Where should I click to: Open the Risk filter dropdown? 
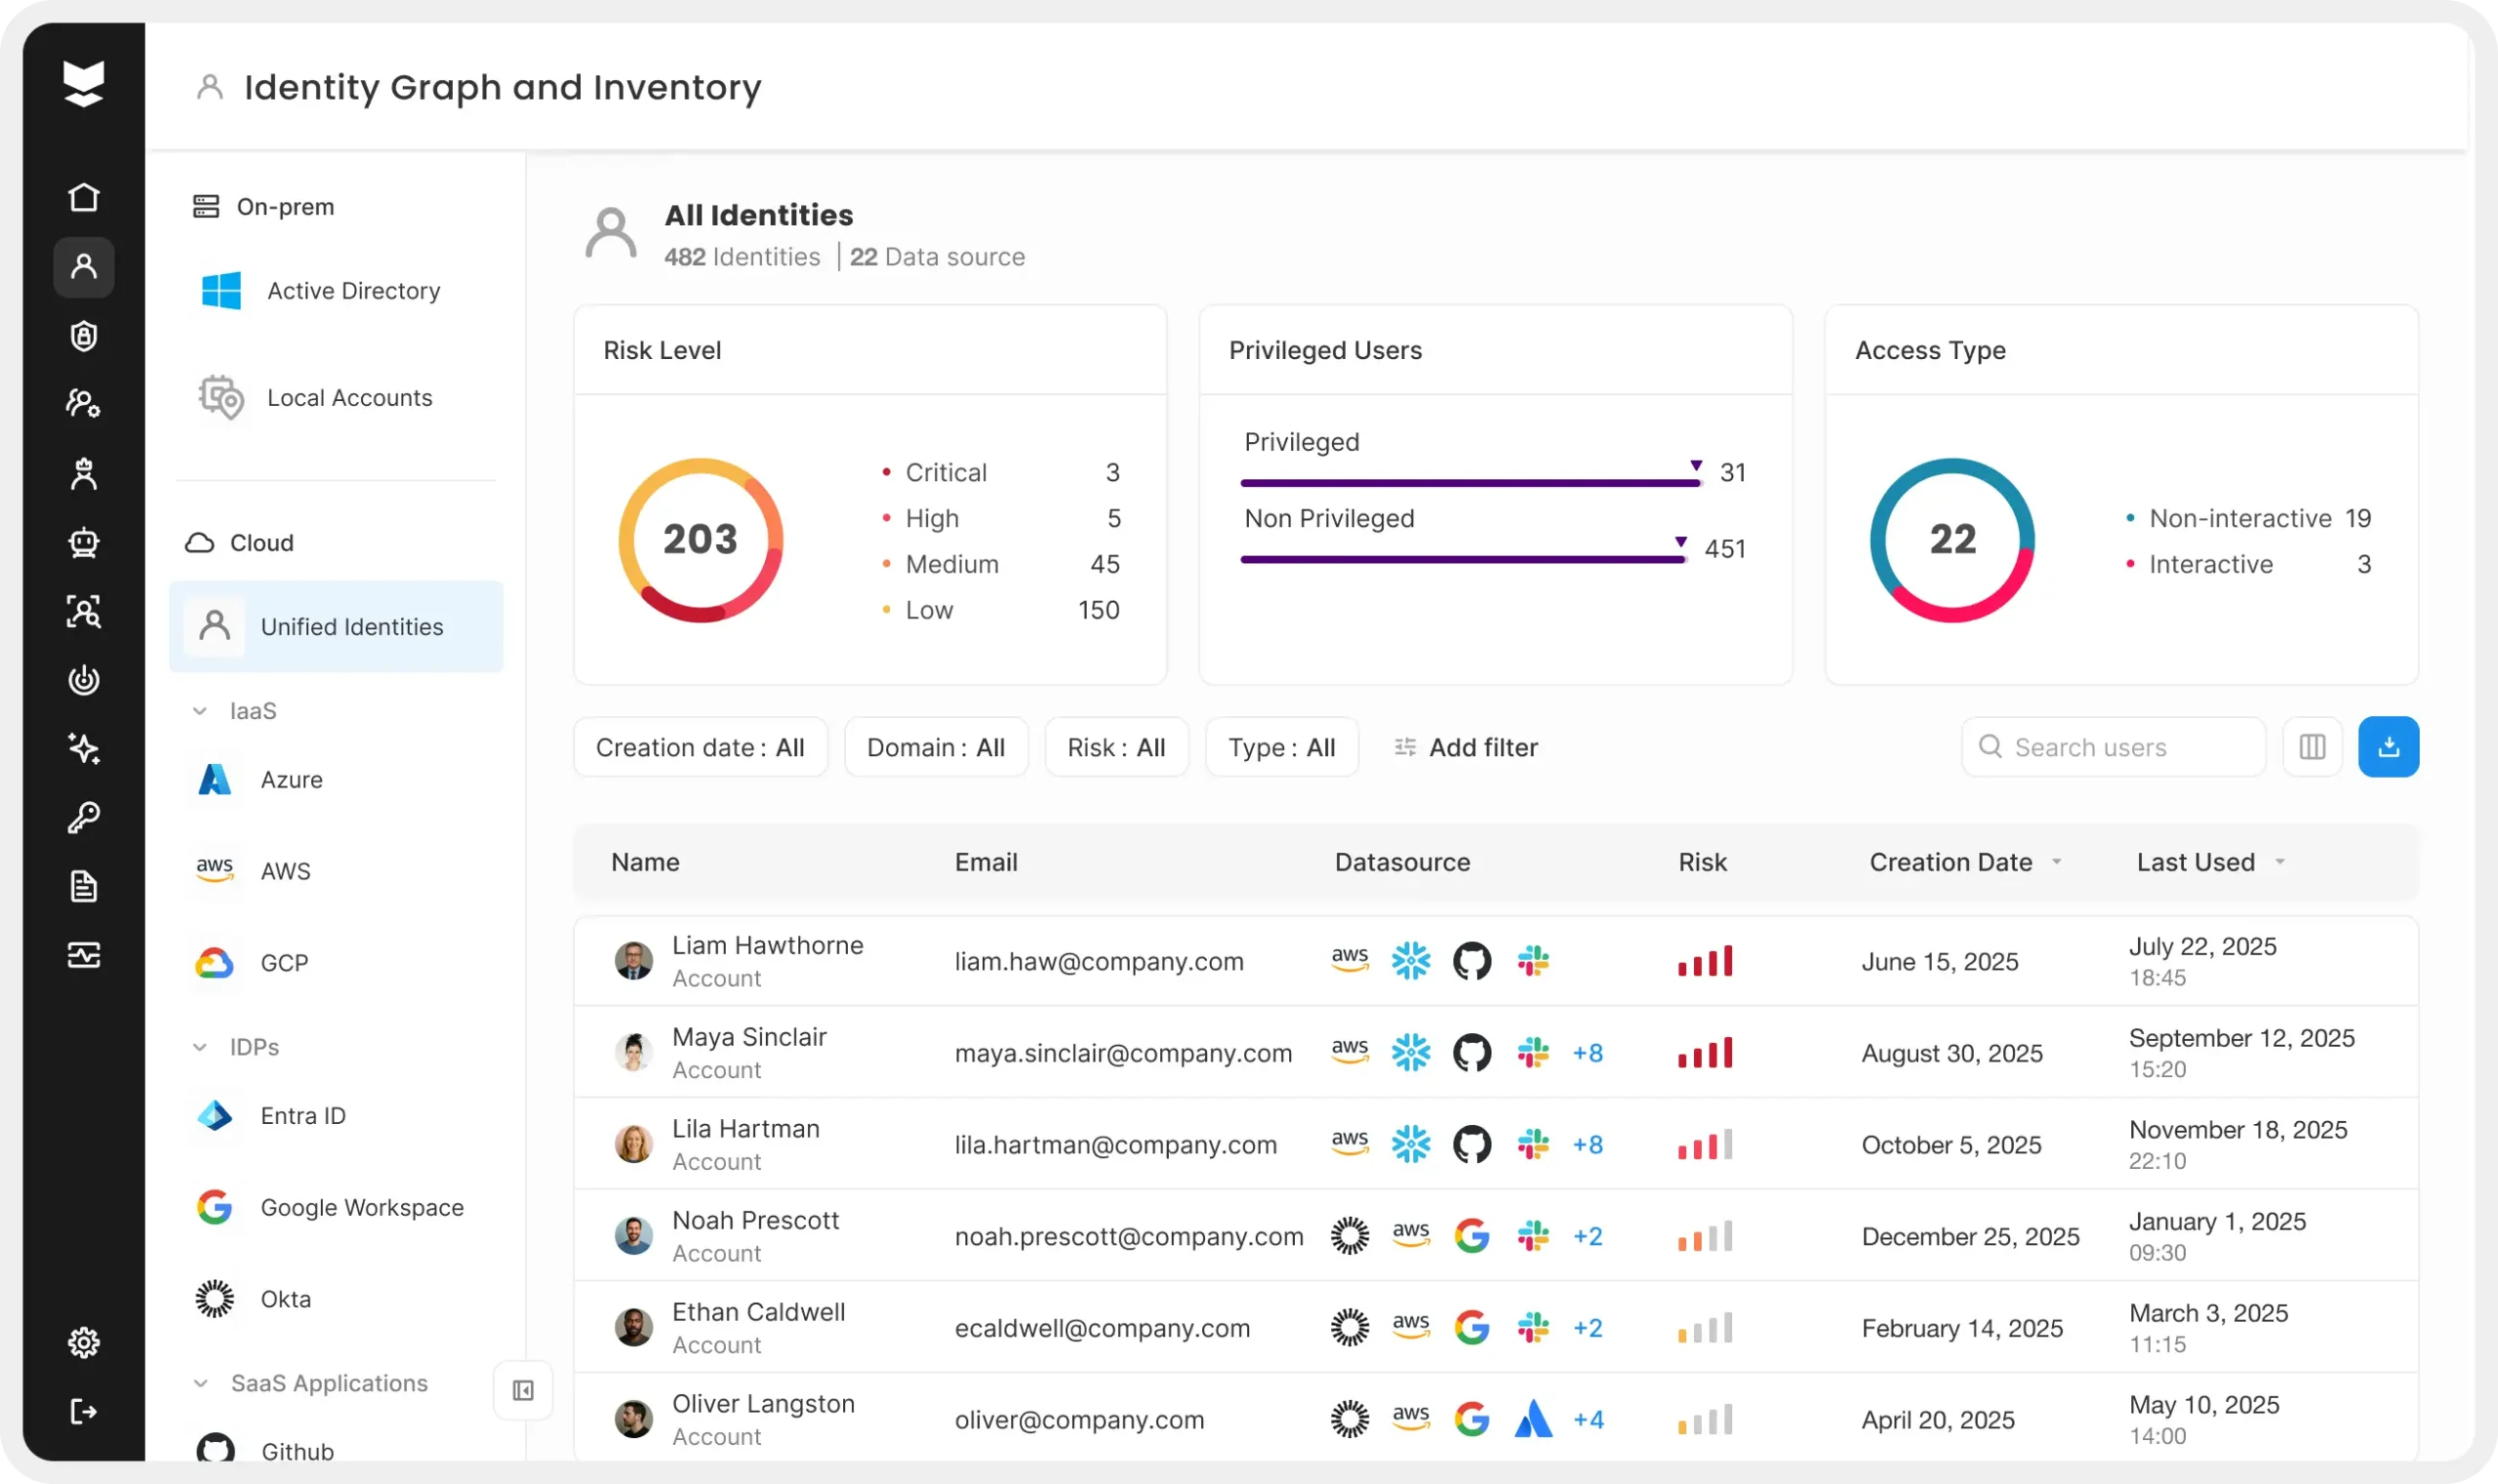pos(1116,747)
